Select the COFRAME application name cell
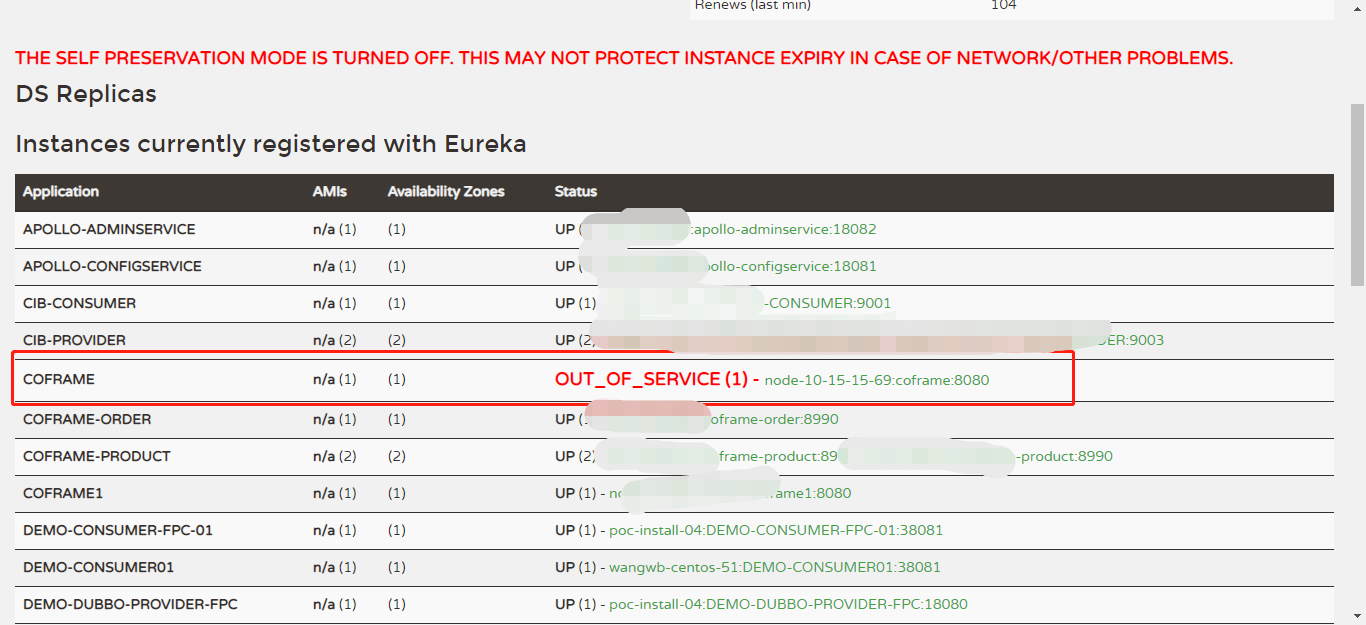 [59, 380]
